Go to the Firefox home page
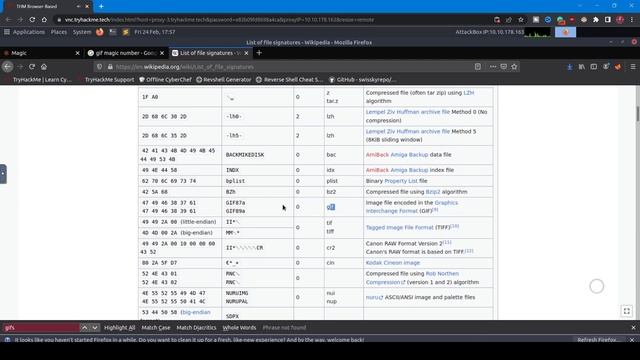640x360 pixels. (44, 67)
